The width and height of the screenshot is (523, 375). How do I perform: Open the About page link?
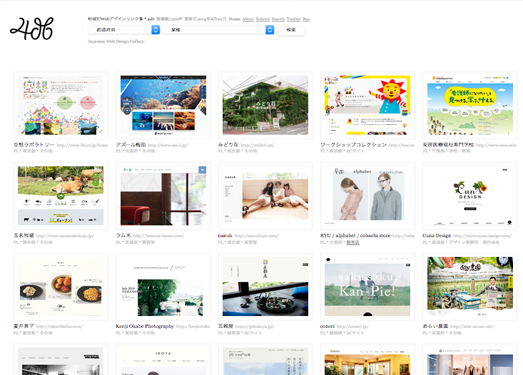pyautogui.click(x=248, y=19)
